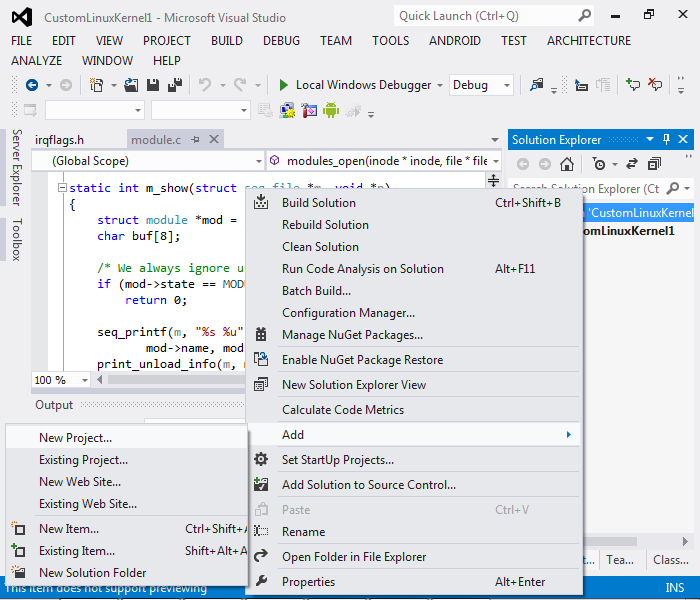
Task: Toggle Solution Explorer auto-hide pin
Action: pos(667,139)
